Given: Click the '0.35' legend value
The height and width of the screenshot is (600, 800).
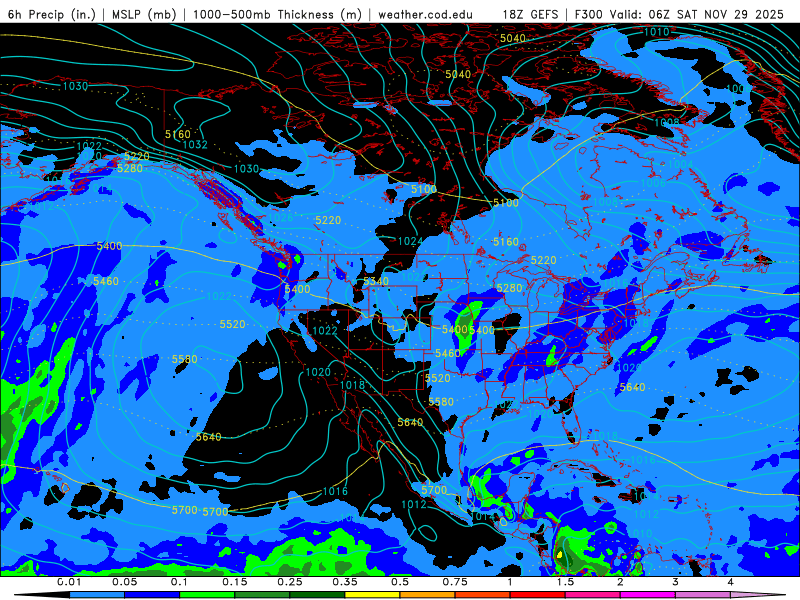Looking at the screenshot, I should [345, 582].
